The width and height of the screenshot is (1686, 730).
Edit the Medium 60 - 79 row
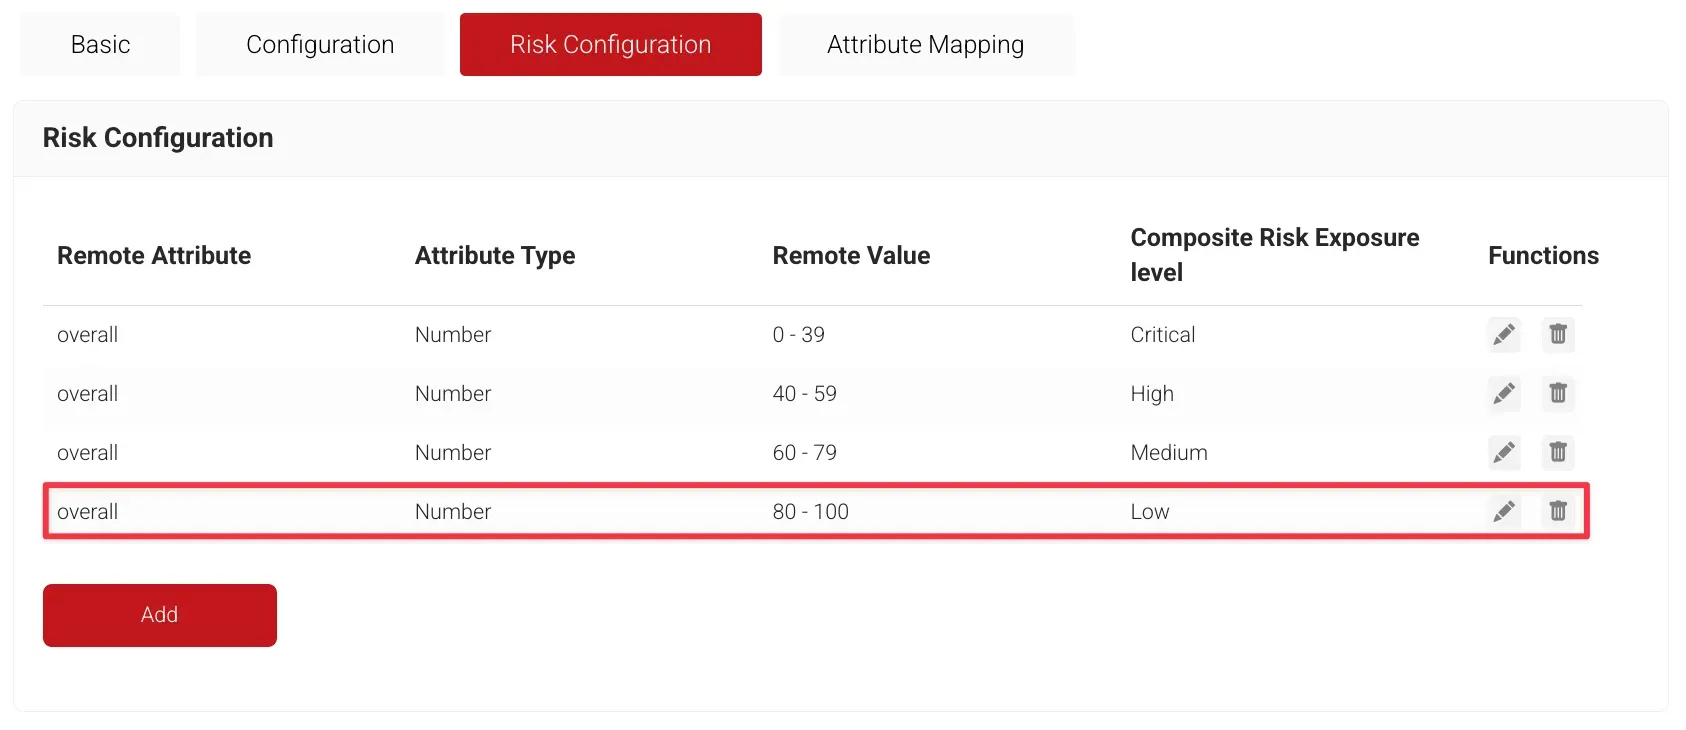tap(1503, 452)
